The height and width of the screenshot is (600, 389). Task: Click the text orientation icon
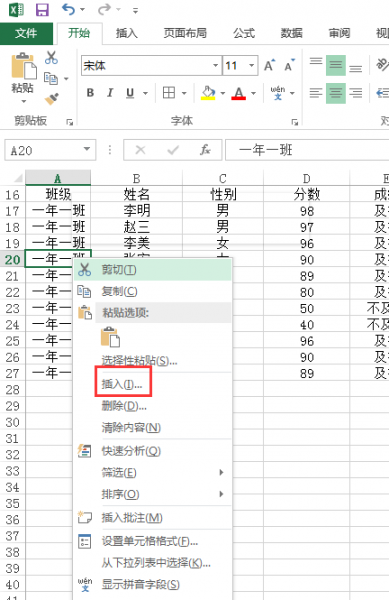coord(382,65)
